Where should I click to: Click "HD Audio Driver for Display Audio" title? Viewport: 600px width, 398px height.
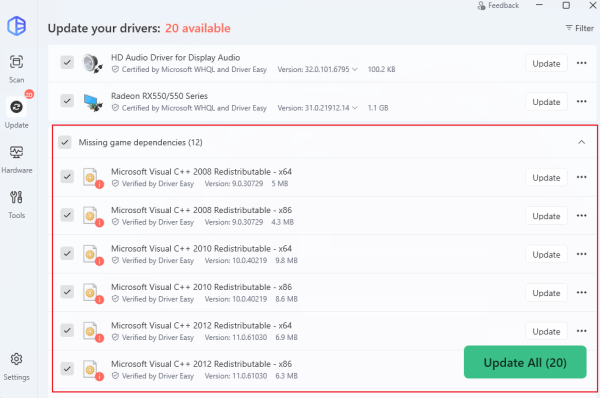pyautogui.click(x=176, y=57)
